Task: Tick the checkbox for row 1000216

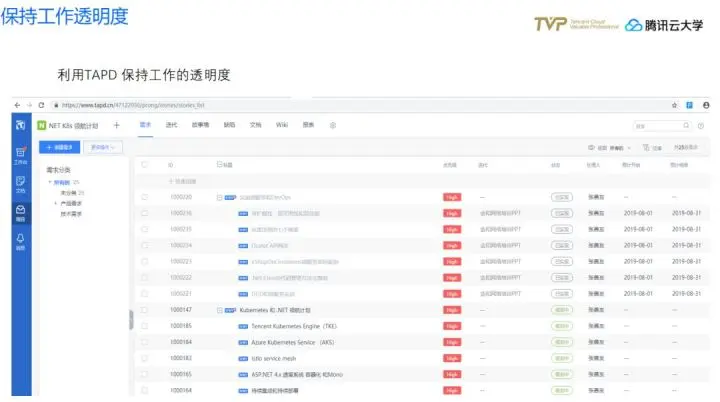Action: [145, 213]
